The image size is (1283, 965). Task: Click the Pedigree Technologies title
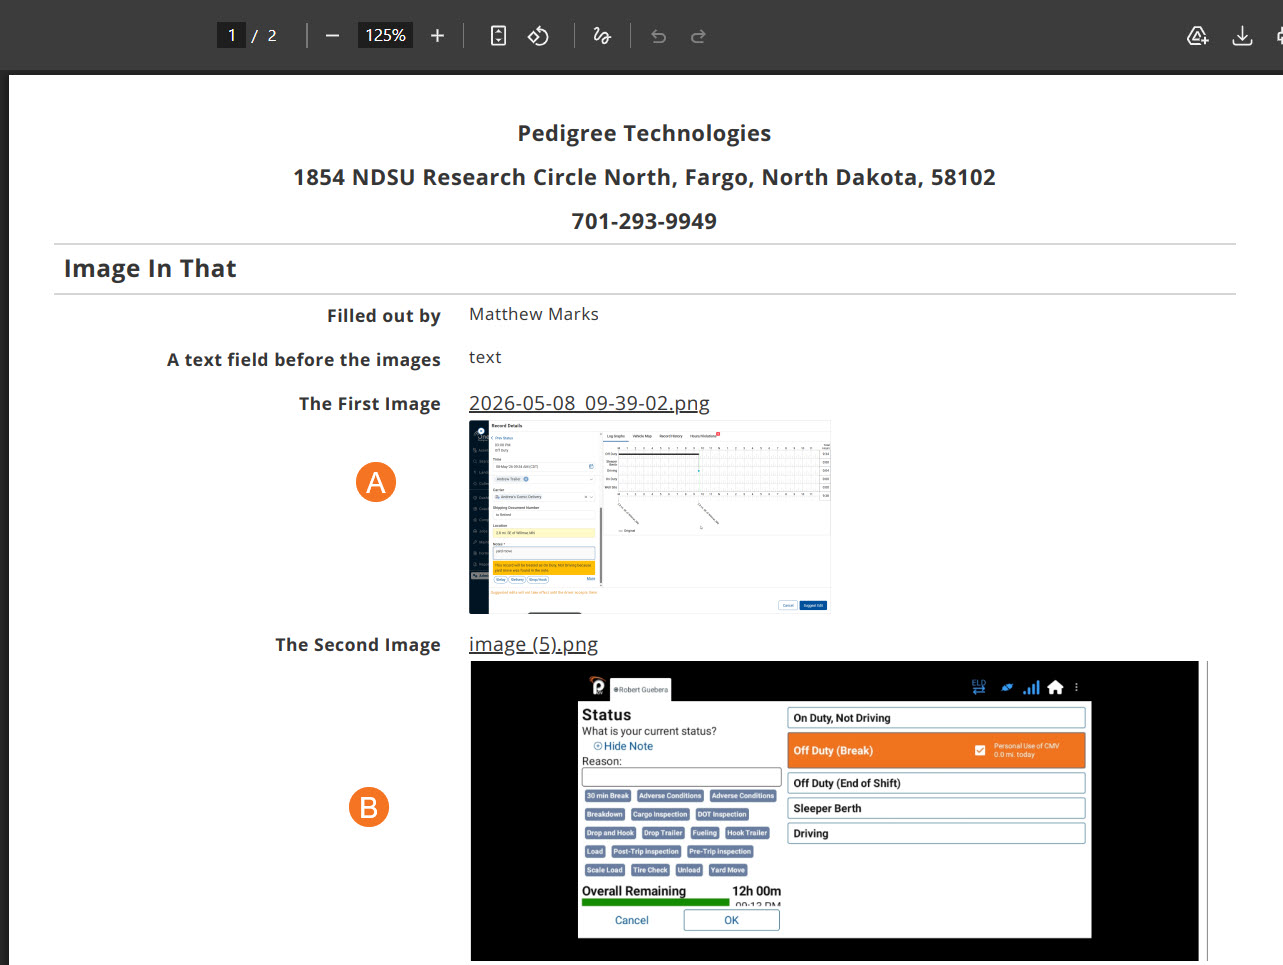(644, 133)
